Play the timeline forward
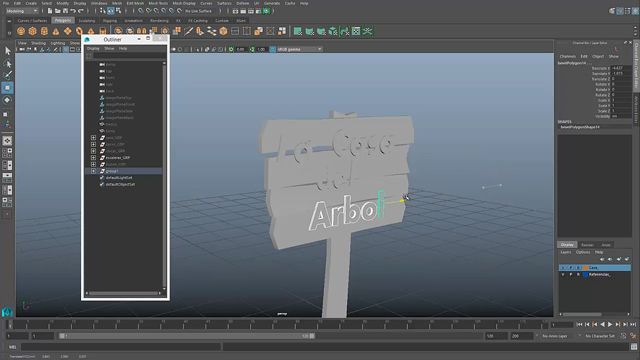 [x=610, y=324]
